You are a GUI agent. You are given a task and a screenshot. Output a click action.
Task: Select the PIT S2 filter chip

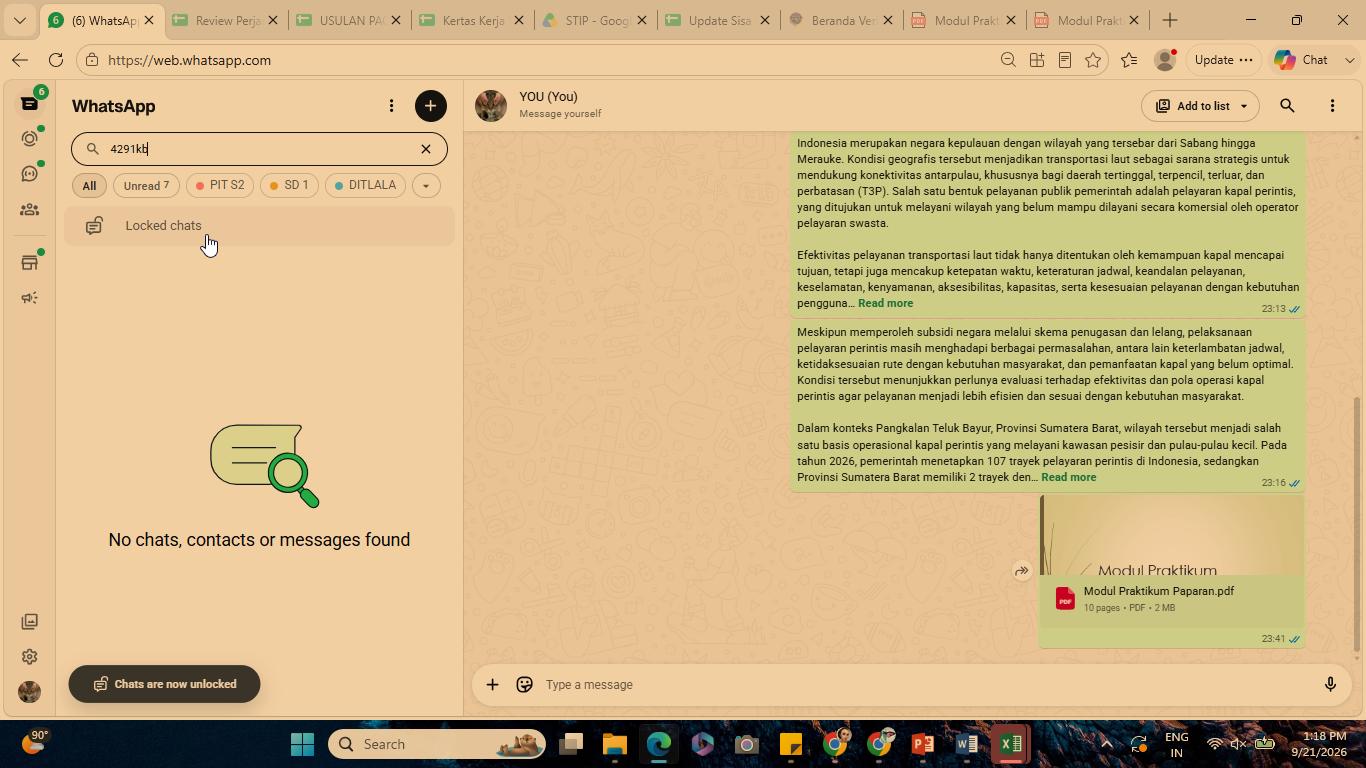coord(220,186)
